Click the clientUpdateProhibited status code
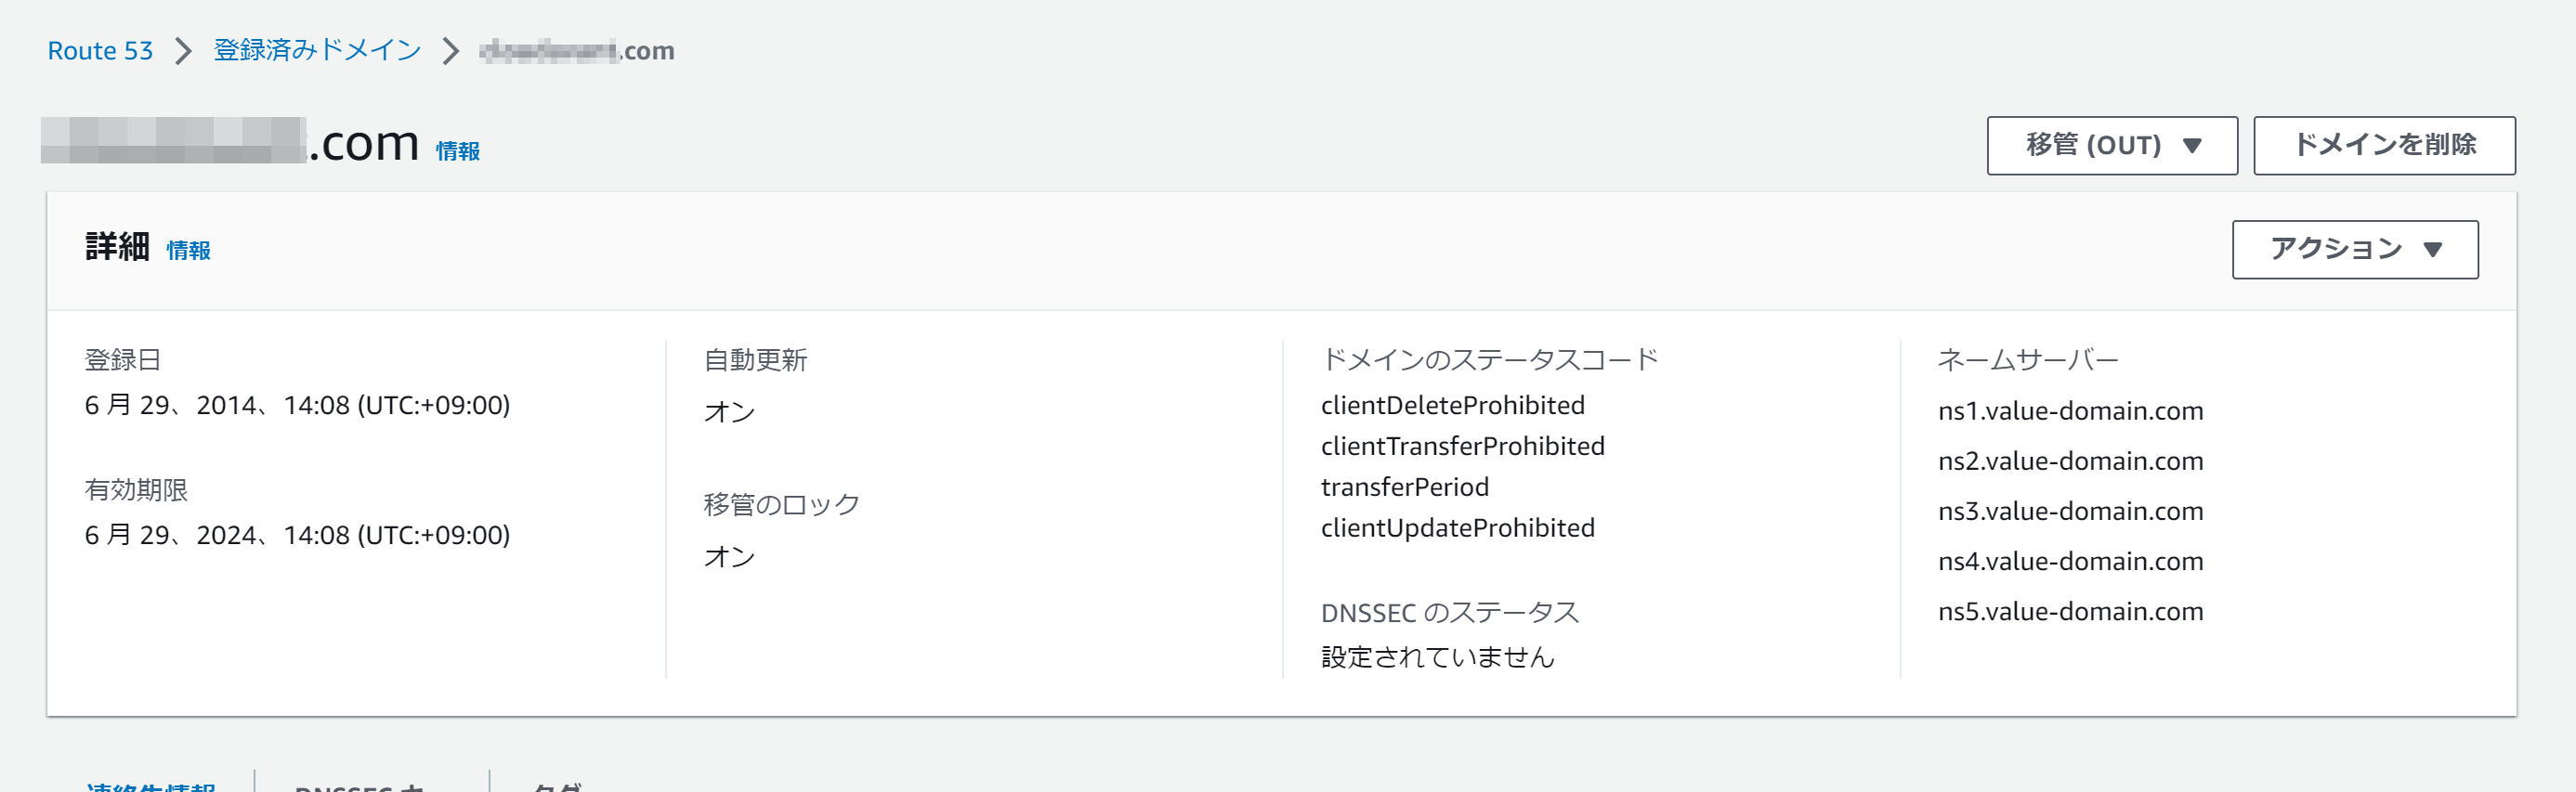The height and width of the screenshot is (792, 2576). pyautogui.click(x=1457, y=528)
